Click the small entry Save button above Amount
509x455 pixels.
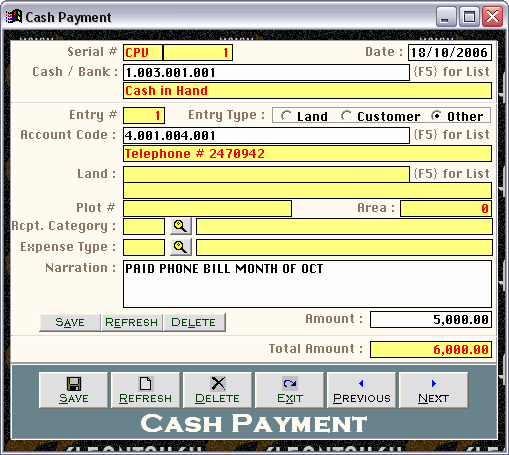coord(70,322)
